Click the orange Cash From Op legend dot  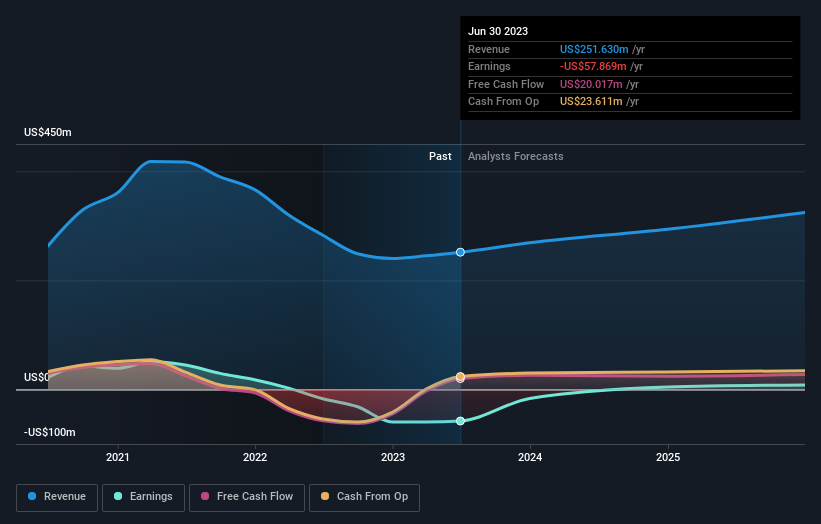[325, 496]
